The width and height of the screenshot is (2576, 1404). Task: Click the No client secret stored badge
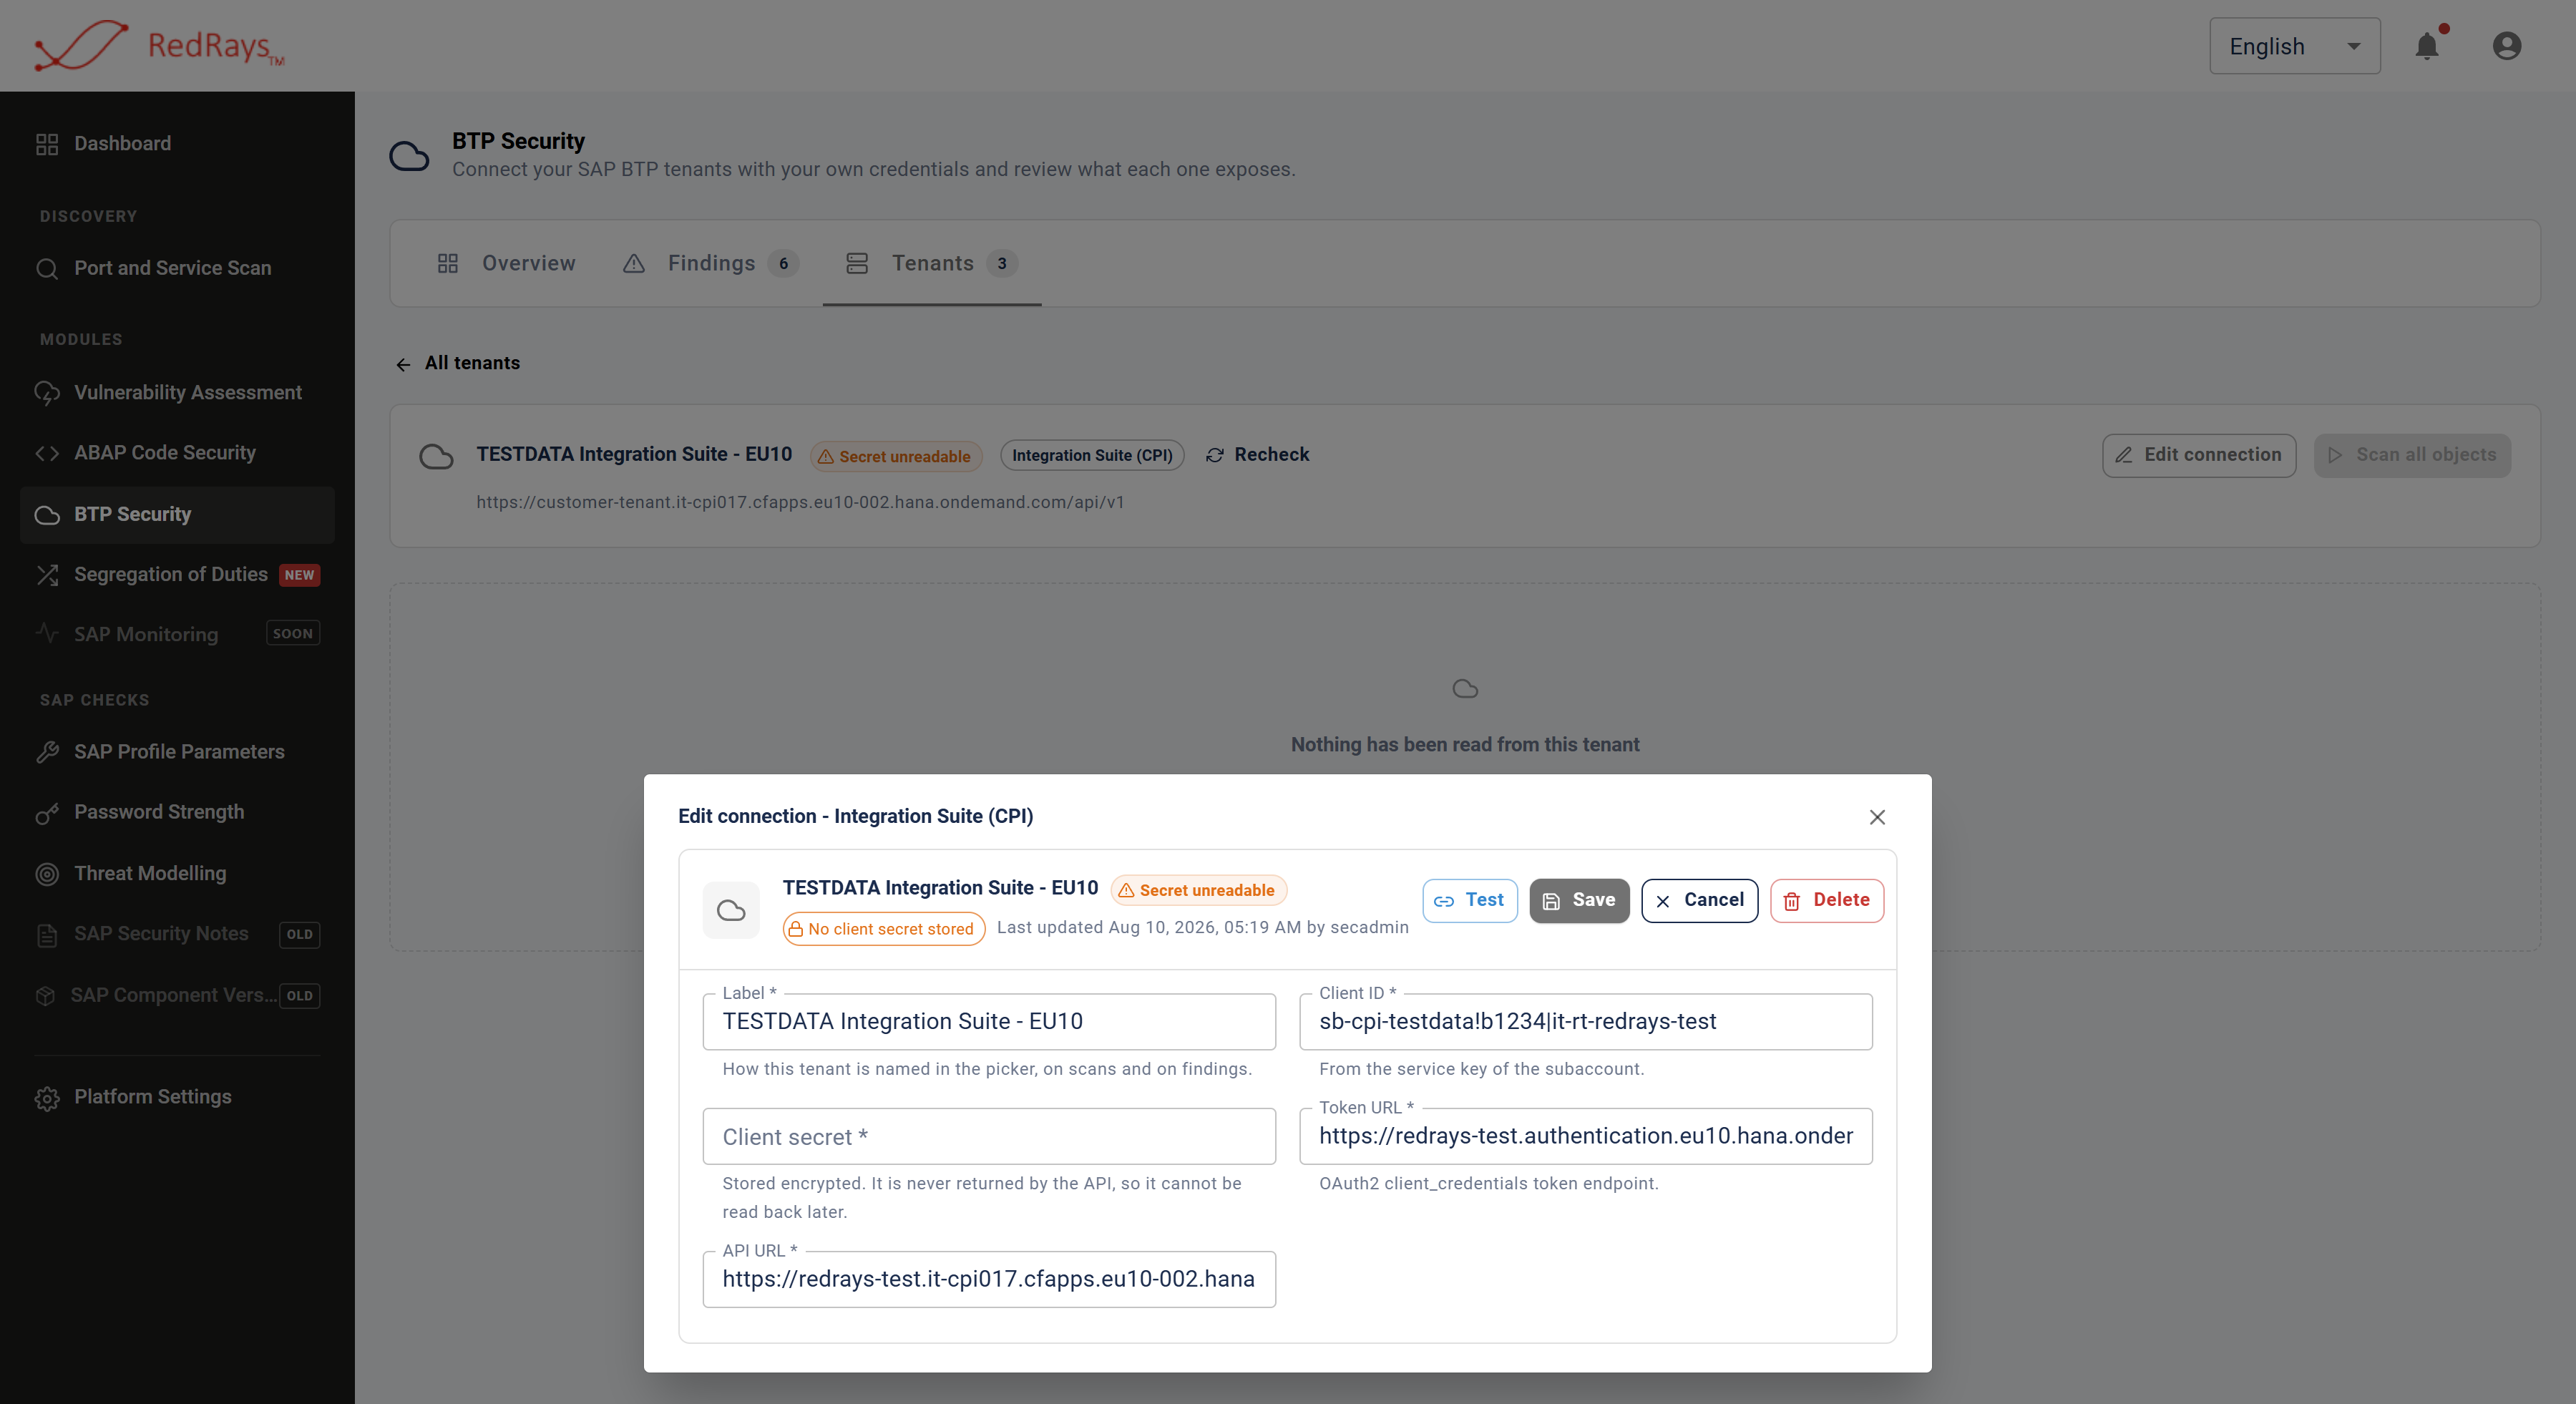[884, 929]
